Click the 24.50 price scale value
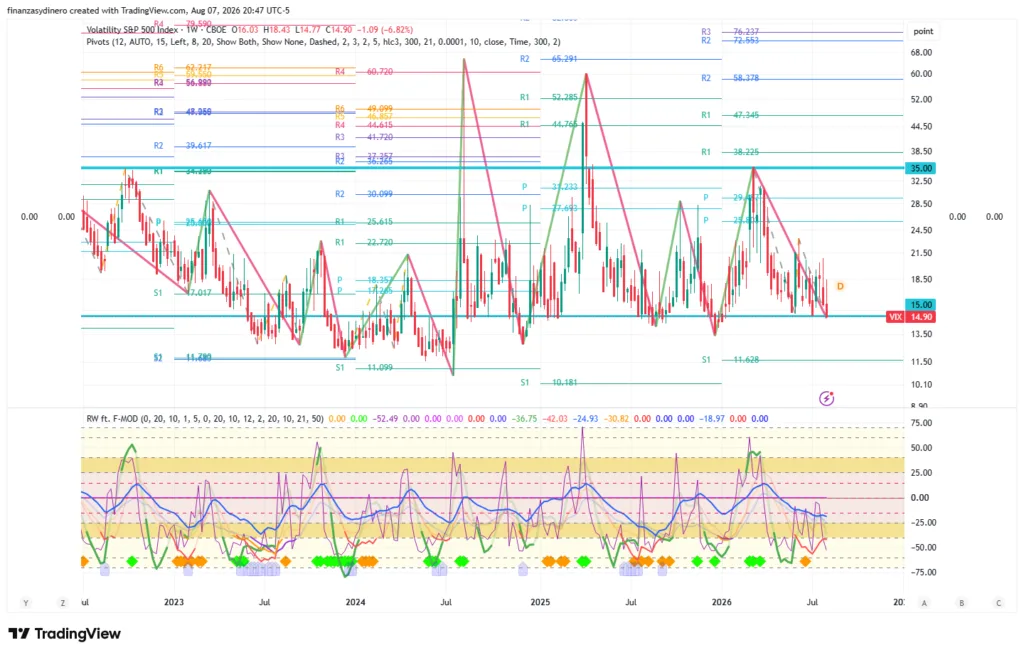Screen dimensions: 1024x655 pyautogui.click(x=921, y=230)
